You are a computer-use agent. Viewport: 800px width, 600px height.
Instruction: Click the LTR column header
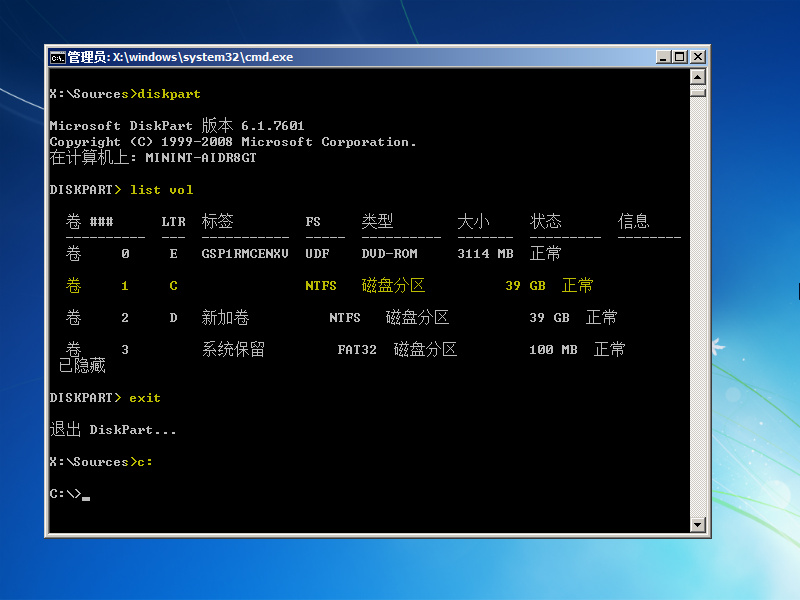pyautogui.click(x=173, y=221)
